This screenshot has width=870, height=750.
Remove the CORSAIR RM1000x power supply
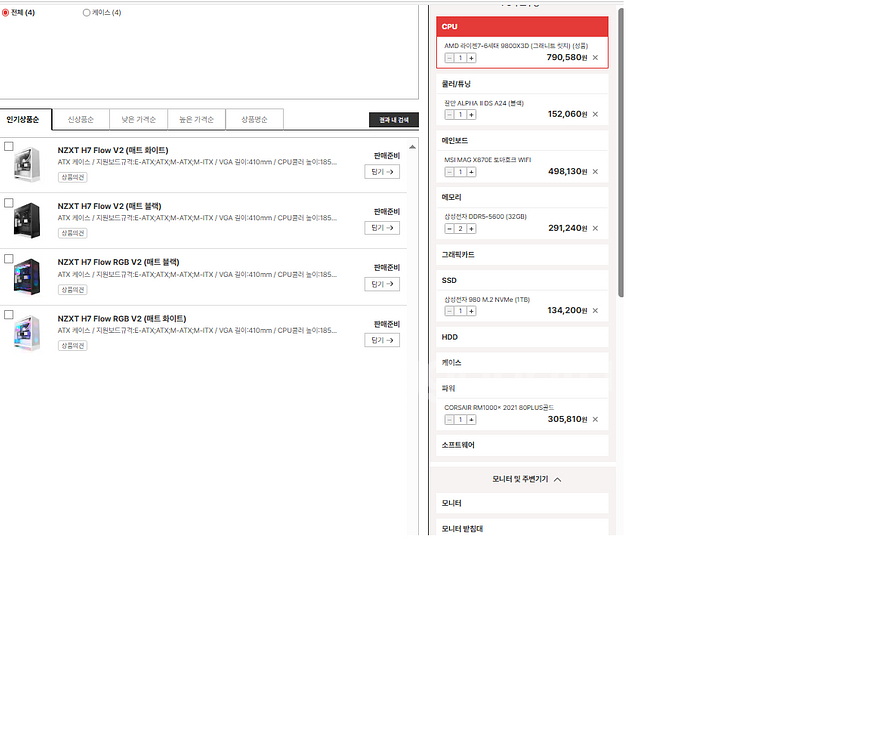595,419
